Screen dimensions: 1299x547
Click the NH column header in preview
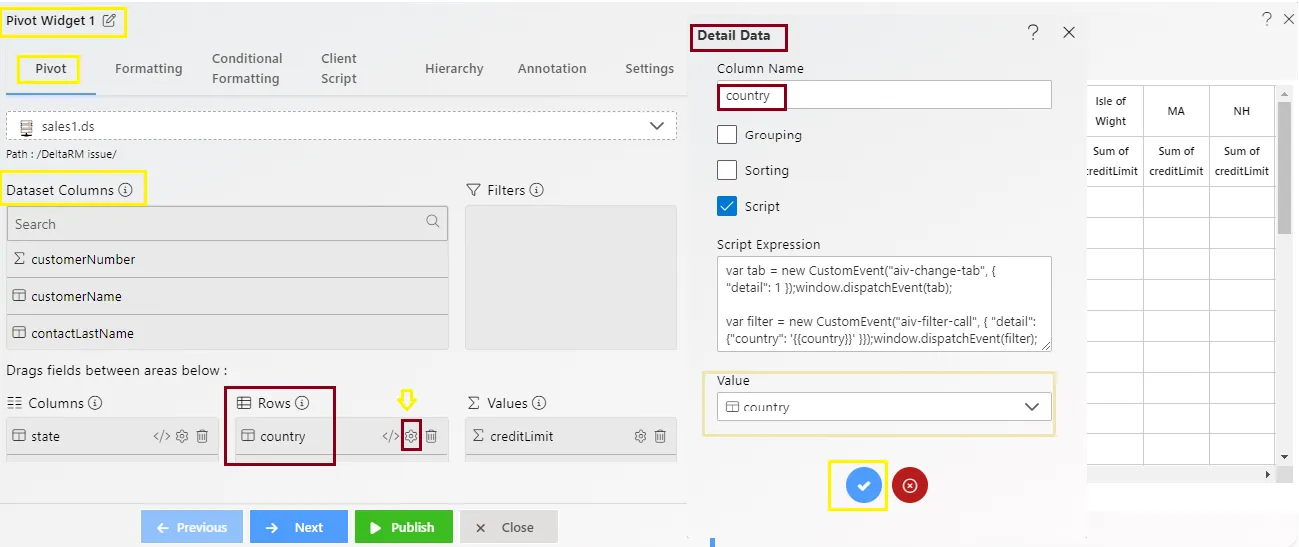point(1241,111)
